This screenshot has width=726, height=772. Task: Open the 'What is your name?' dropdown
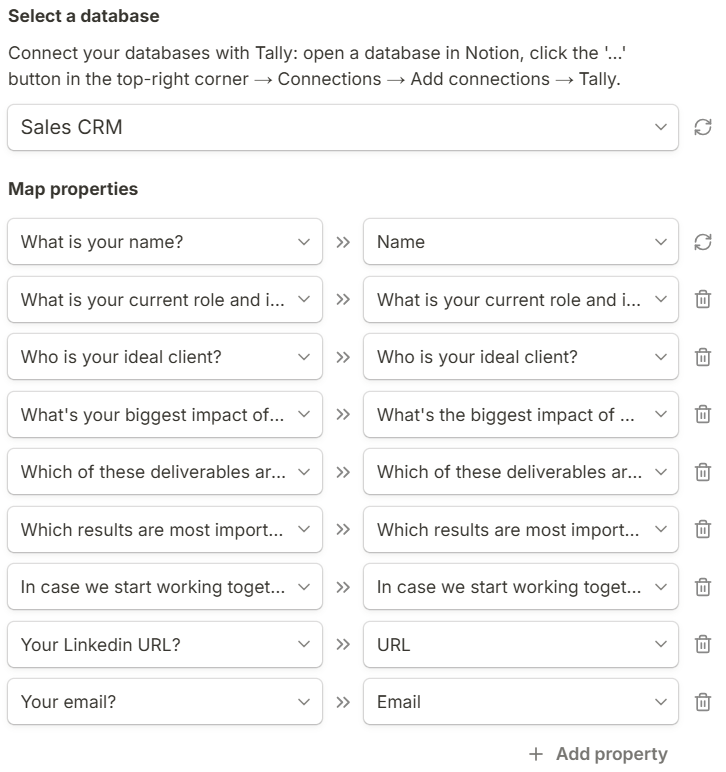(165, 242)
